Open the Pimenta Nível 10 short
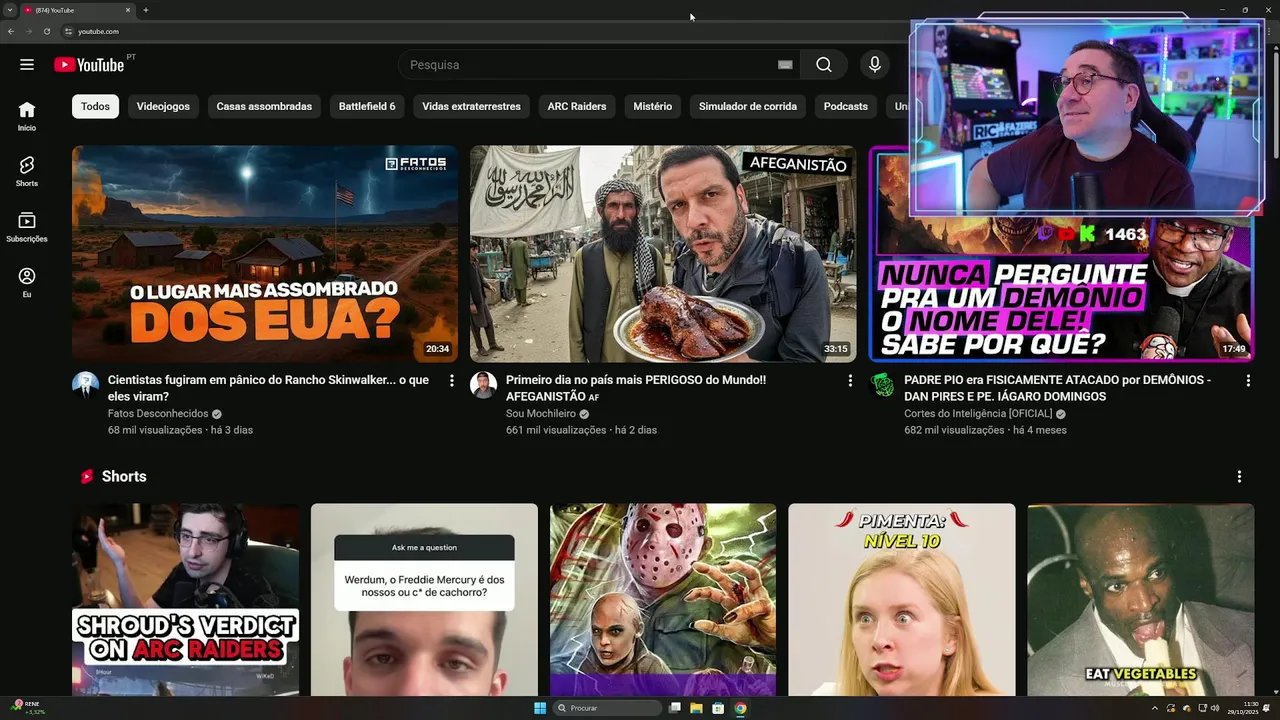The height and width of the screenshot is (720, 1280). point(902,599)
